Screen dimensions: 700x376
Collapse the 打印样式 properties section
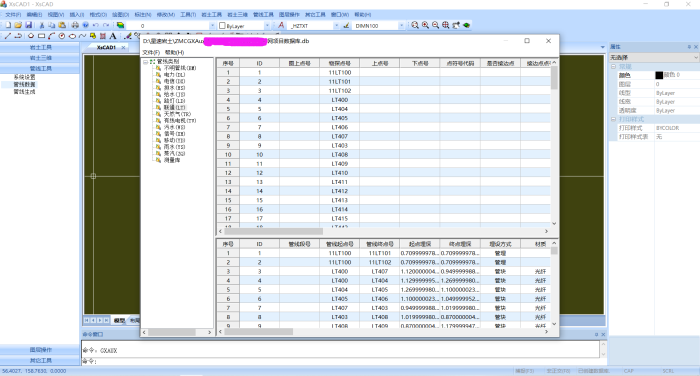[x=613, y=119]
